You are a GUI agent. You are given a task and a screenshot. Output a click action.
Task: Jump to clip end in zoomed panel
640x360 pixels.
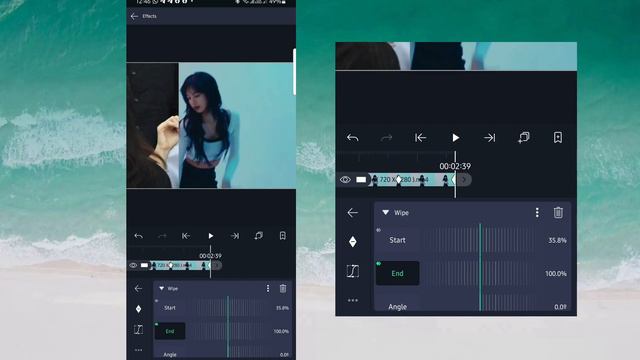[x=489, y=138]
